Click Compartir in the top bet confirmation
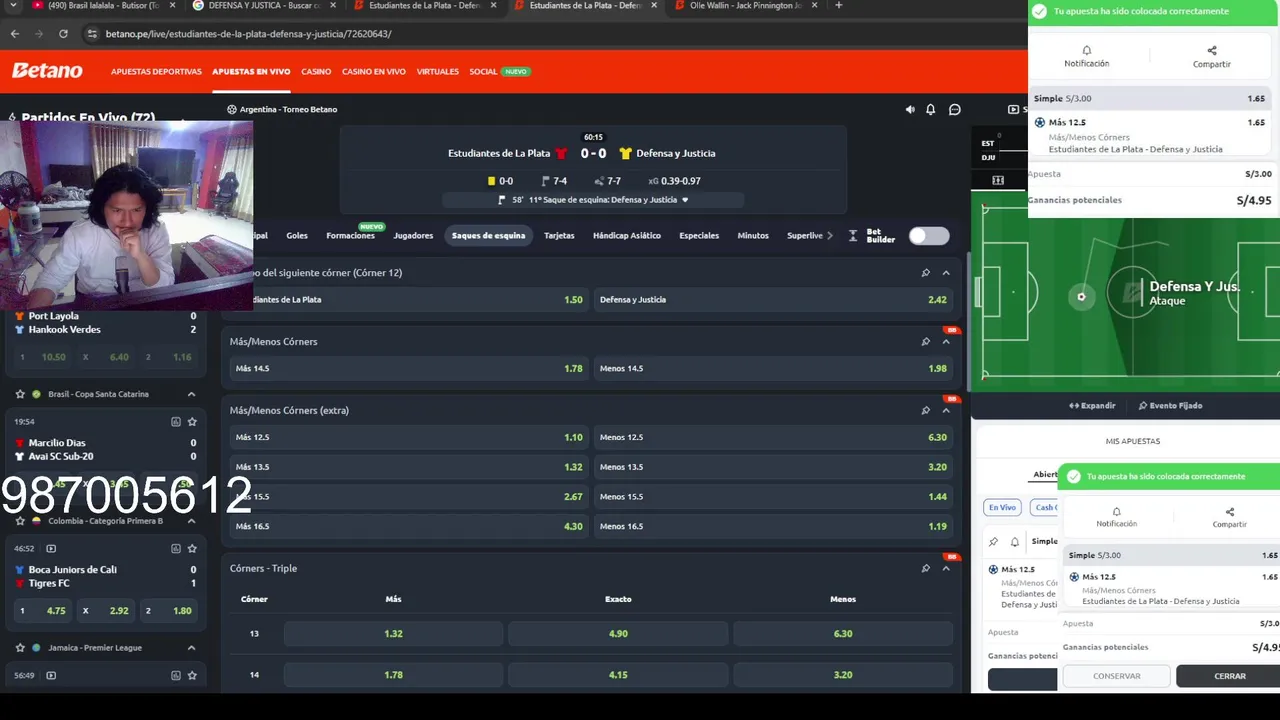The width and height of the screenshot is (1280, 720). click(1211, 56)
